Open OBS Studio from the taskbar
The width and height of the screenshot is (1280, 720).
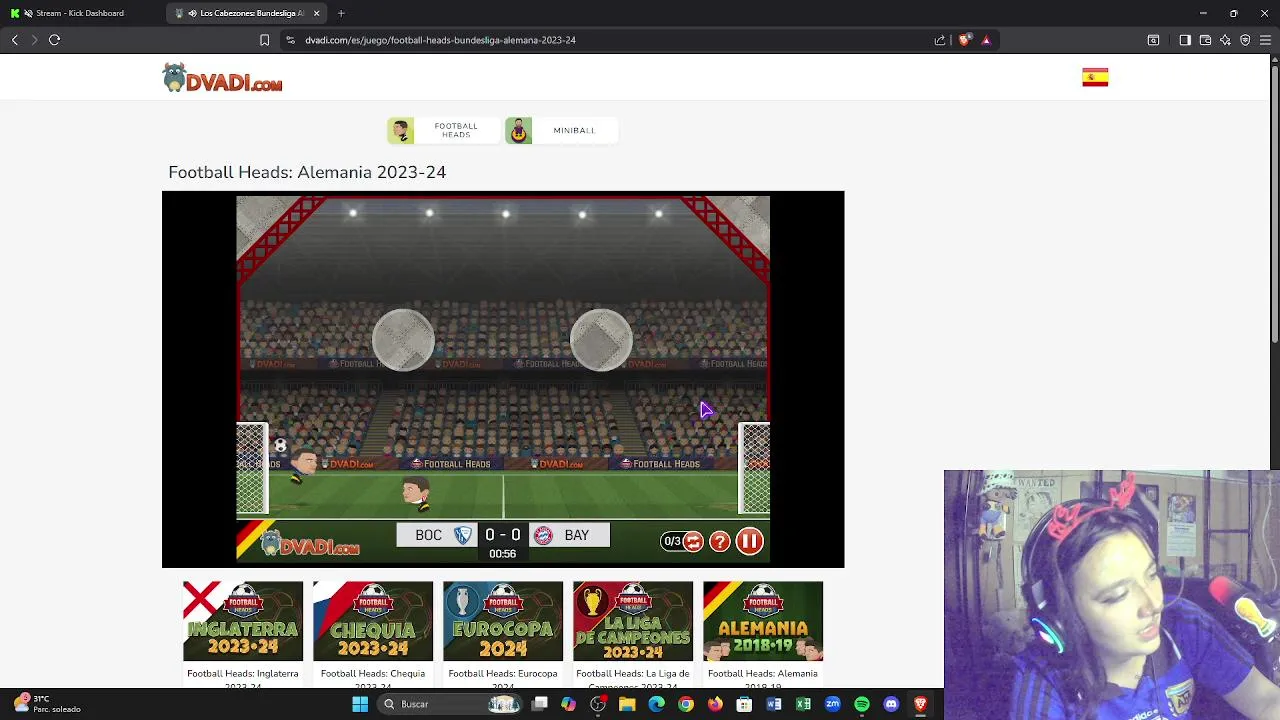click(598, 704)
